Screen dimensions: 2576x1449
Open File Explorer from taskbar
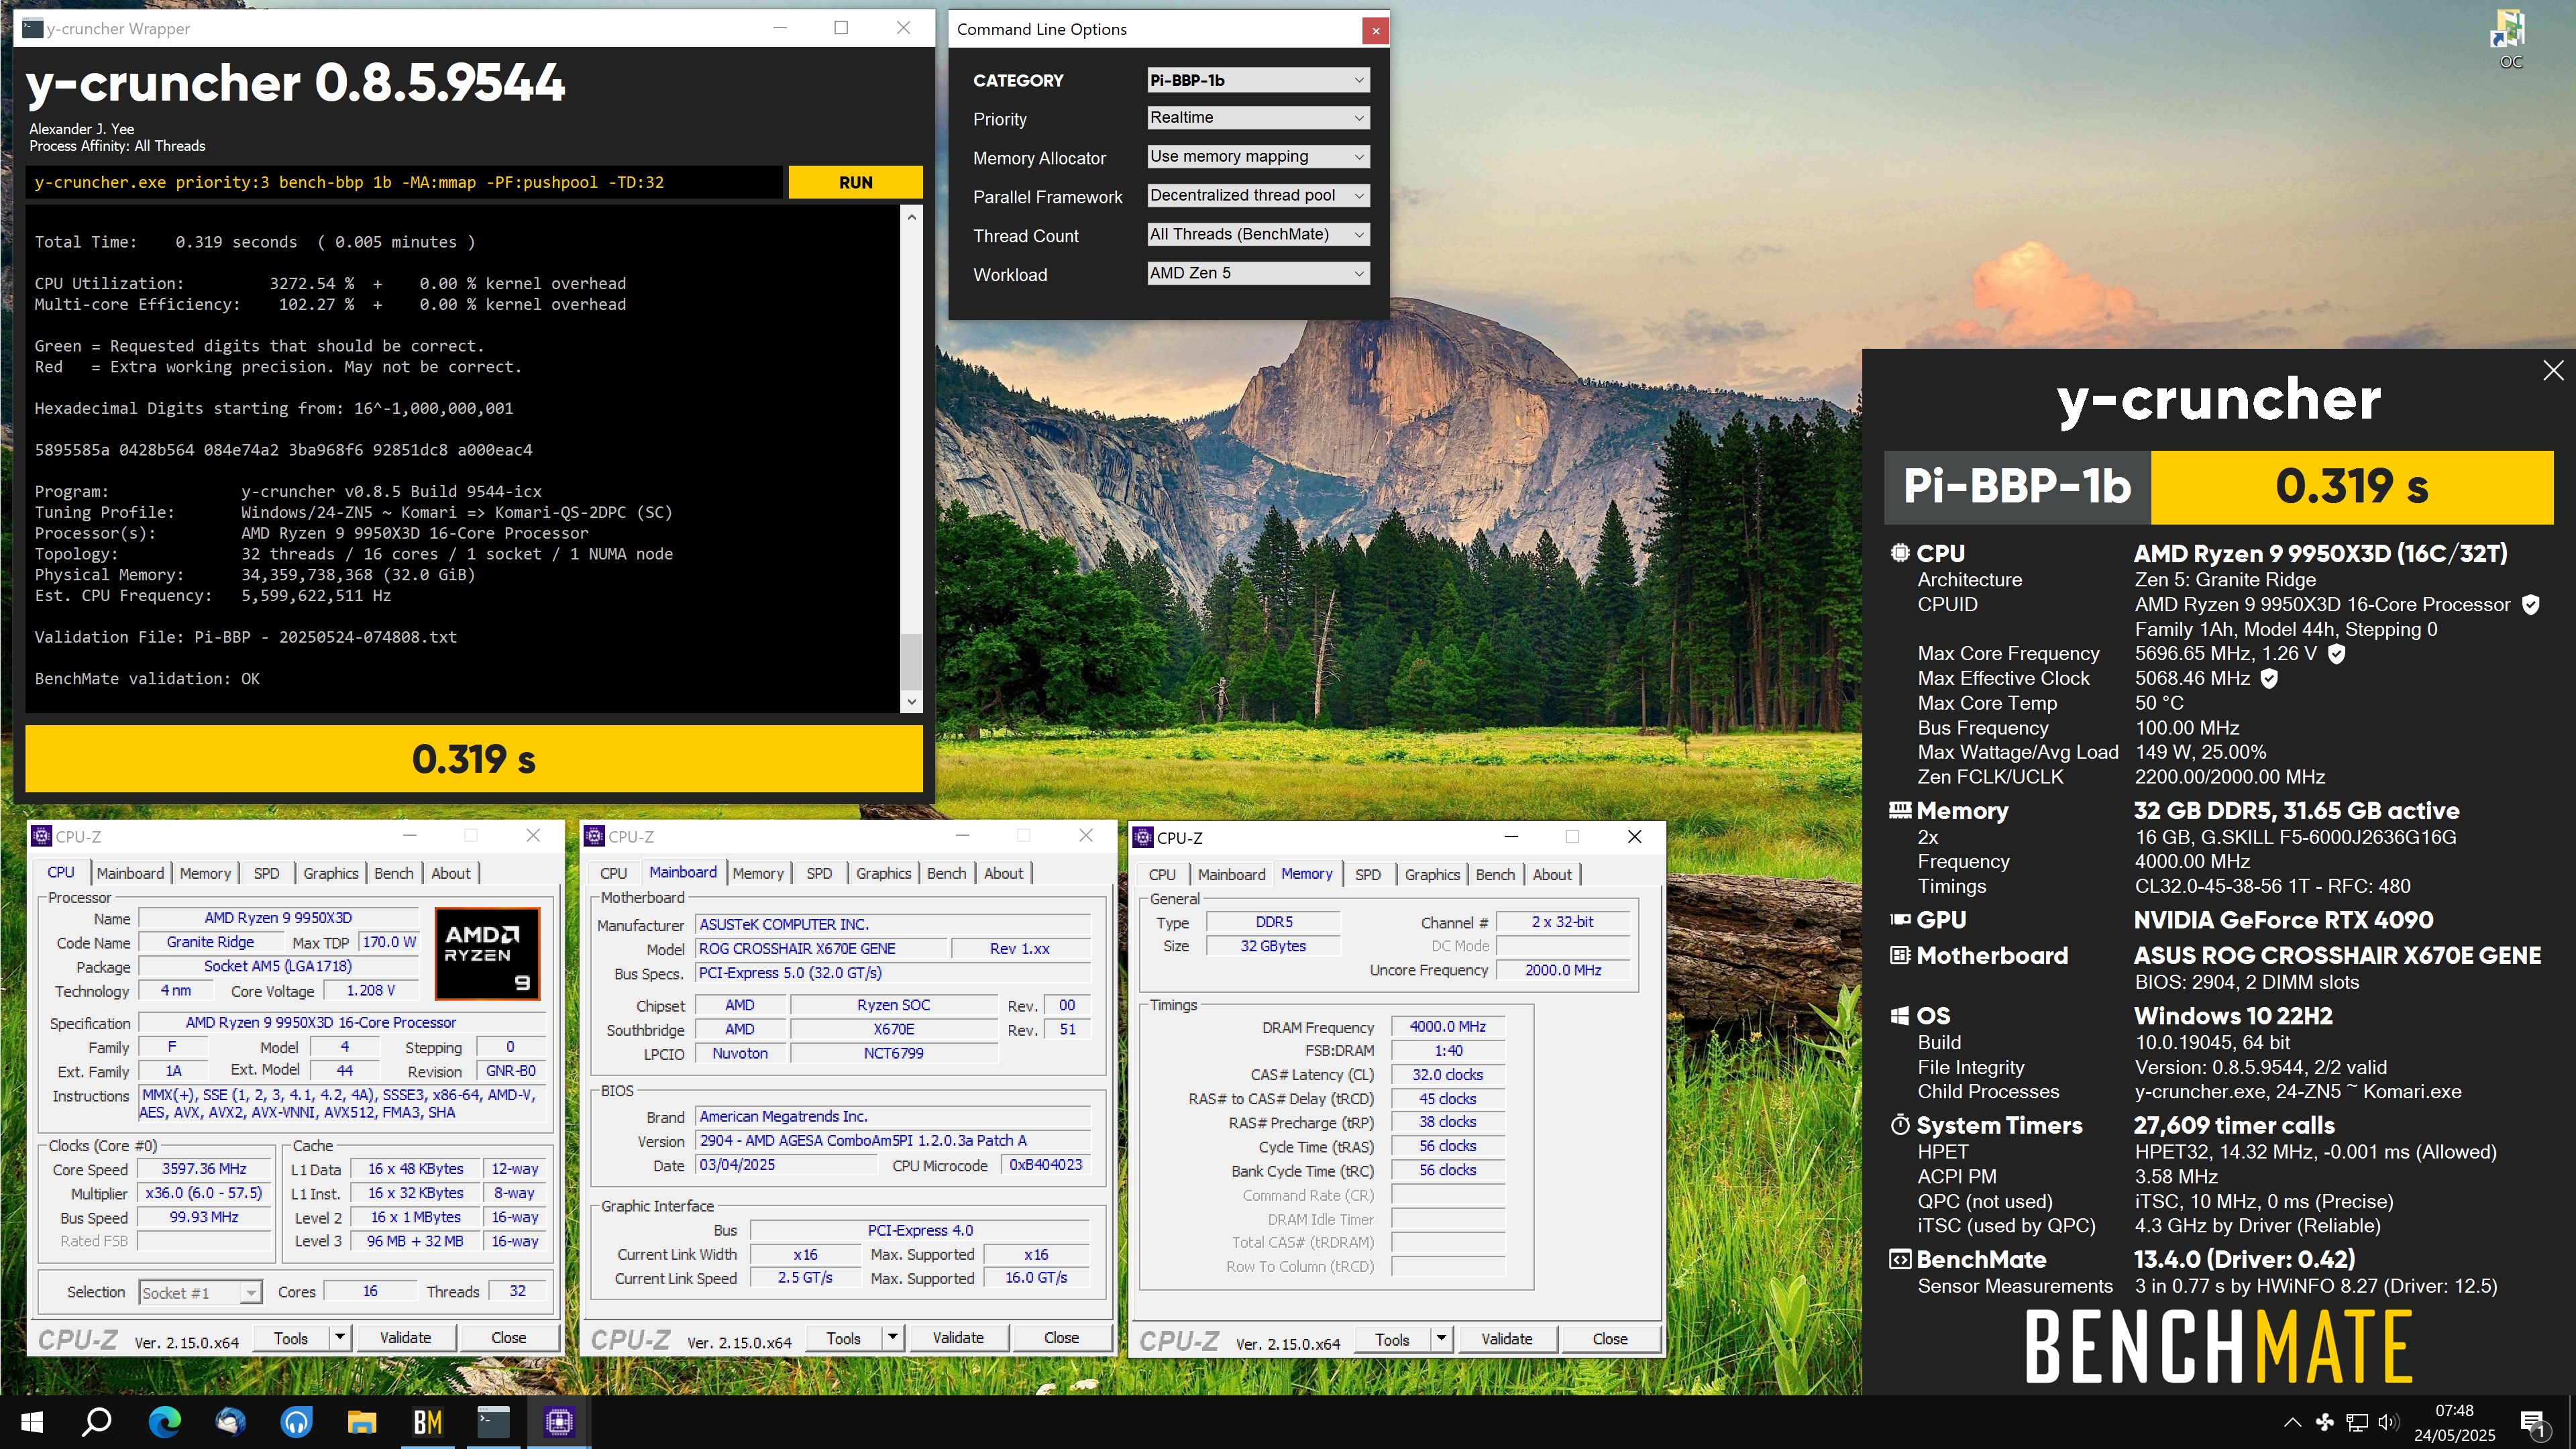362,1421
